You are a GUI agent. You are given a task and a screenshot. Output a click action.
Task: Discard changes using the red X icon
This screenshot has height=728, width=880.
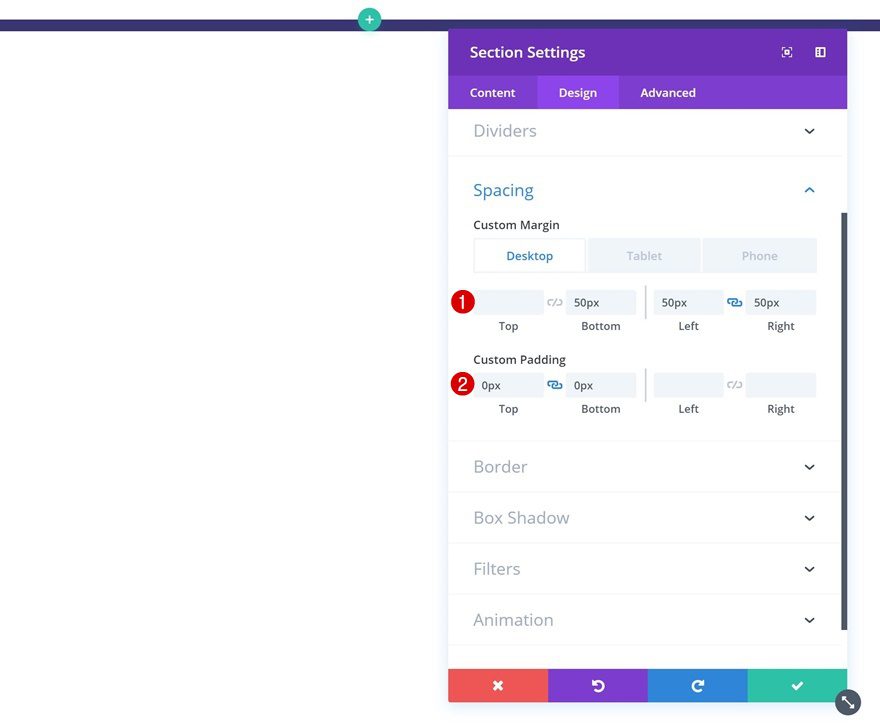[497, 685]
